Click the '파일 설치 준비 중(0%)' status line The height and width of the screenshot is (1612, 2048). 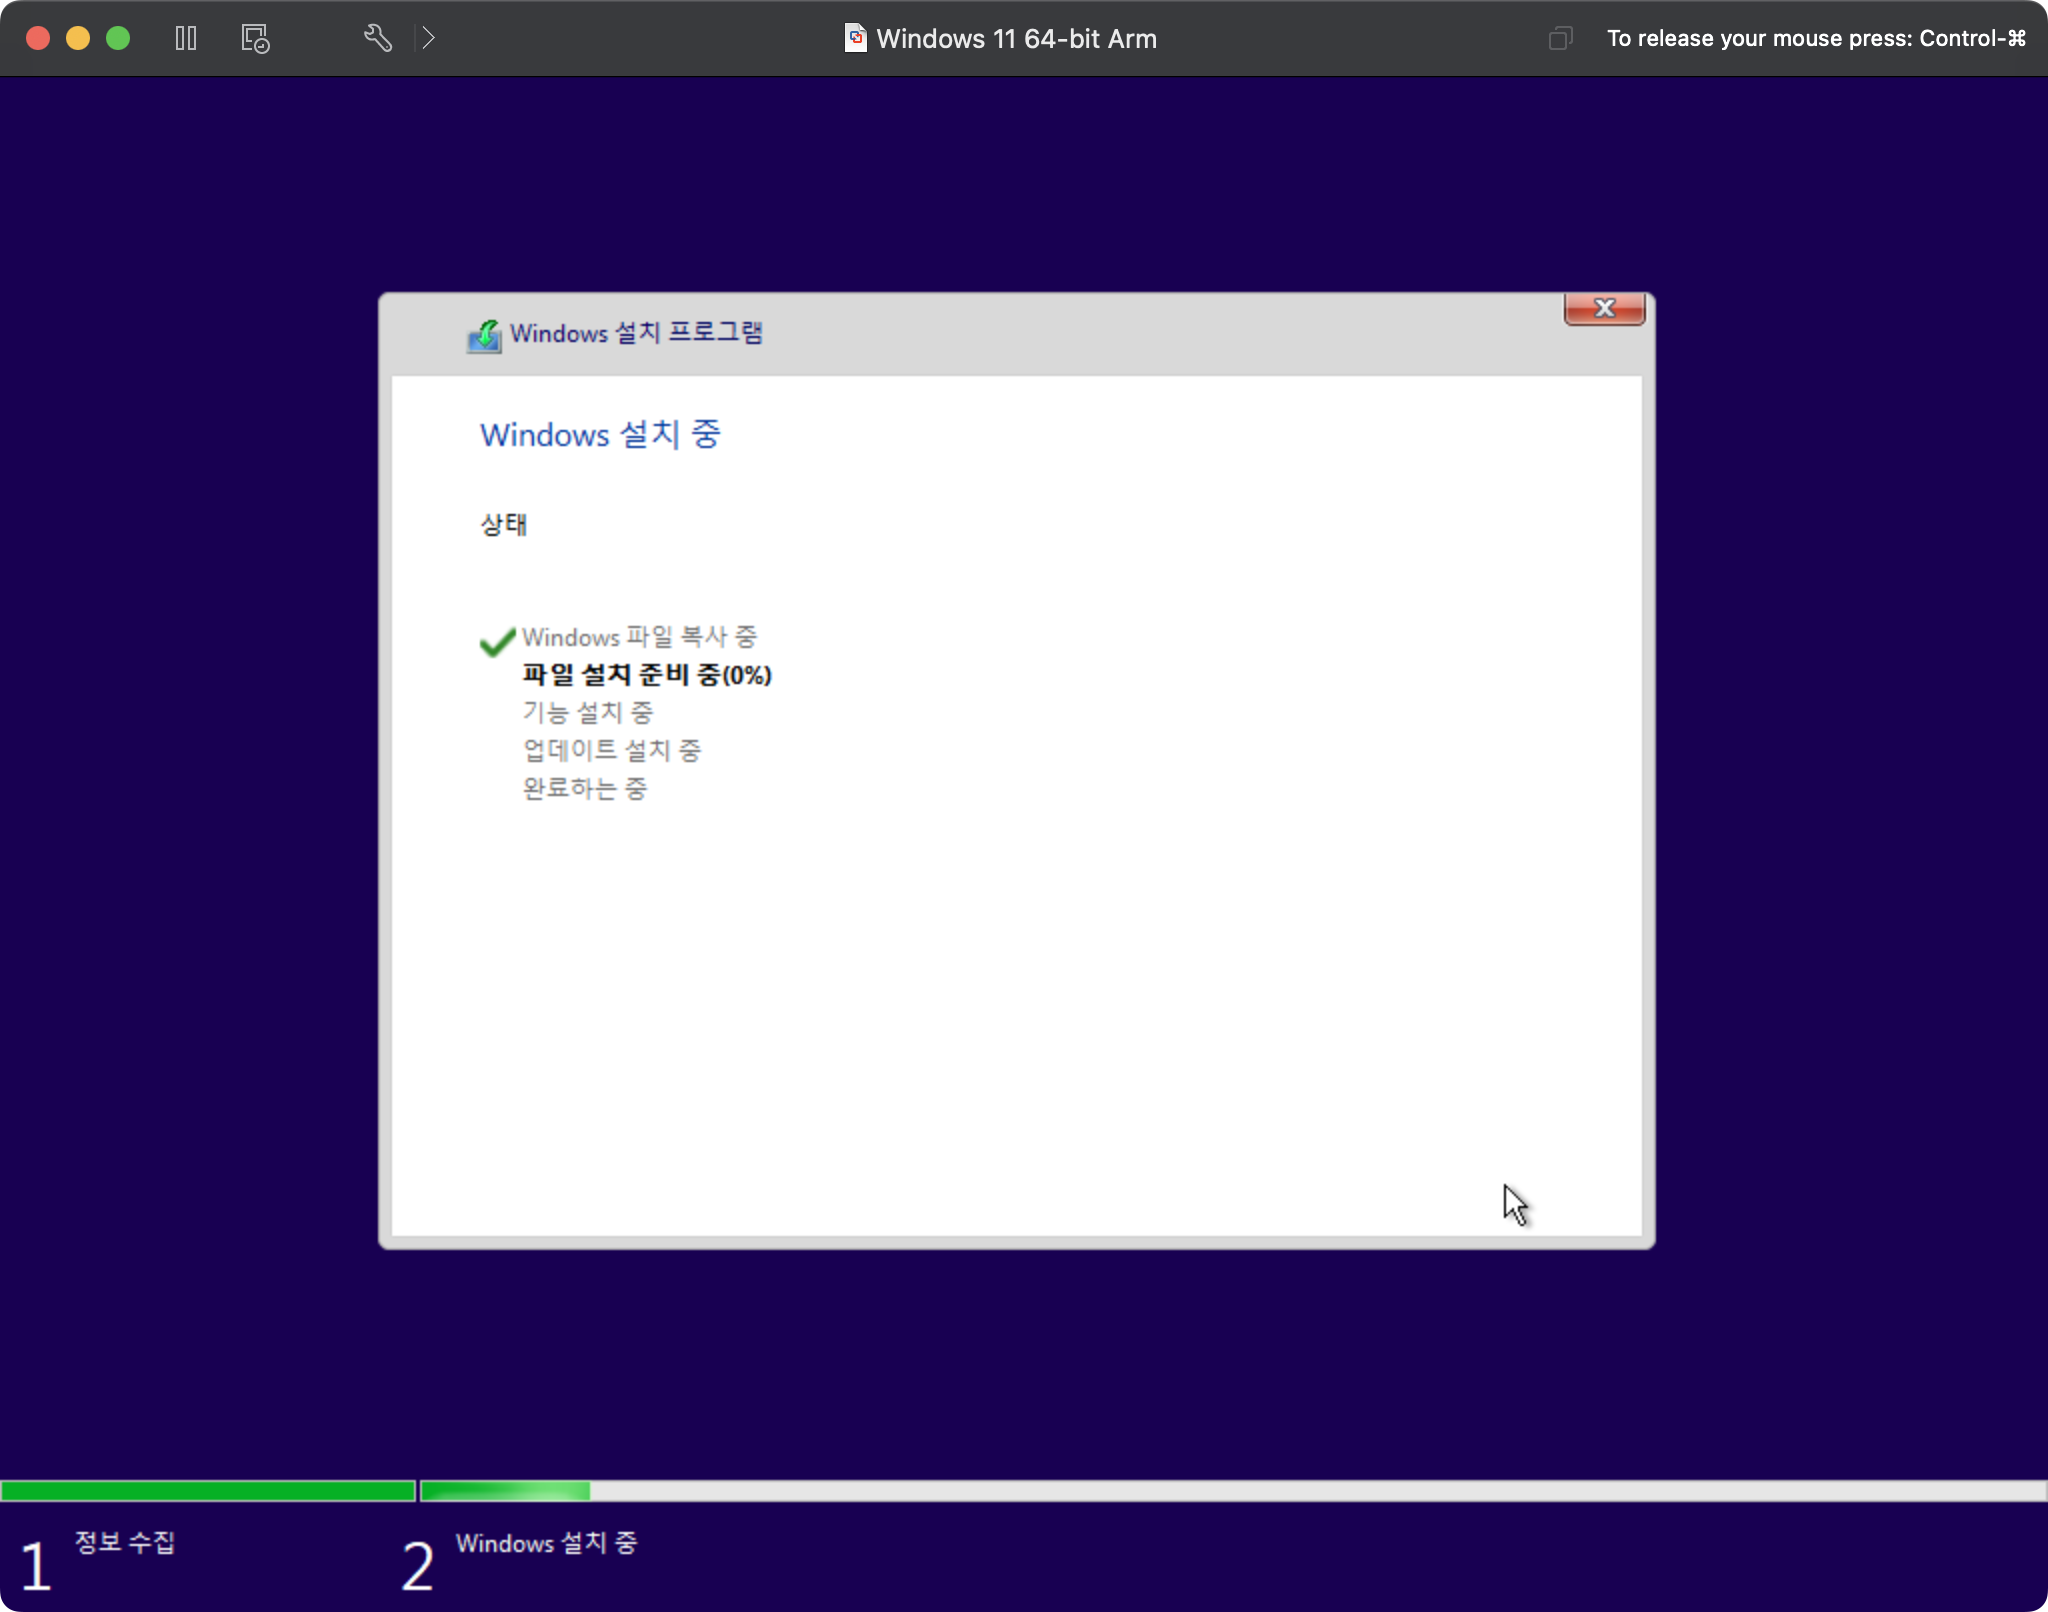[x=647, y=675]
